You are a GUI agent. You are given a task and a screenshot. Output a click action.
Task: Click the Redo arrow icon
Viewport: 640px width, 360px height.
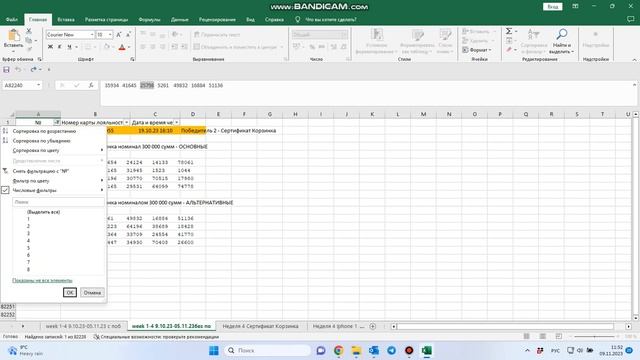[33, 70]
